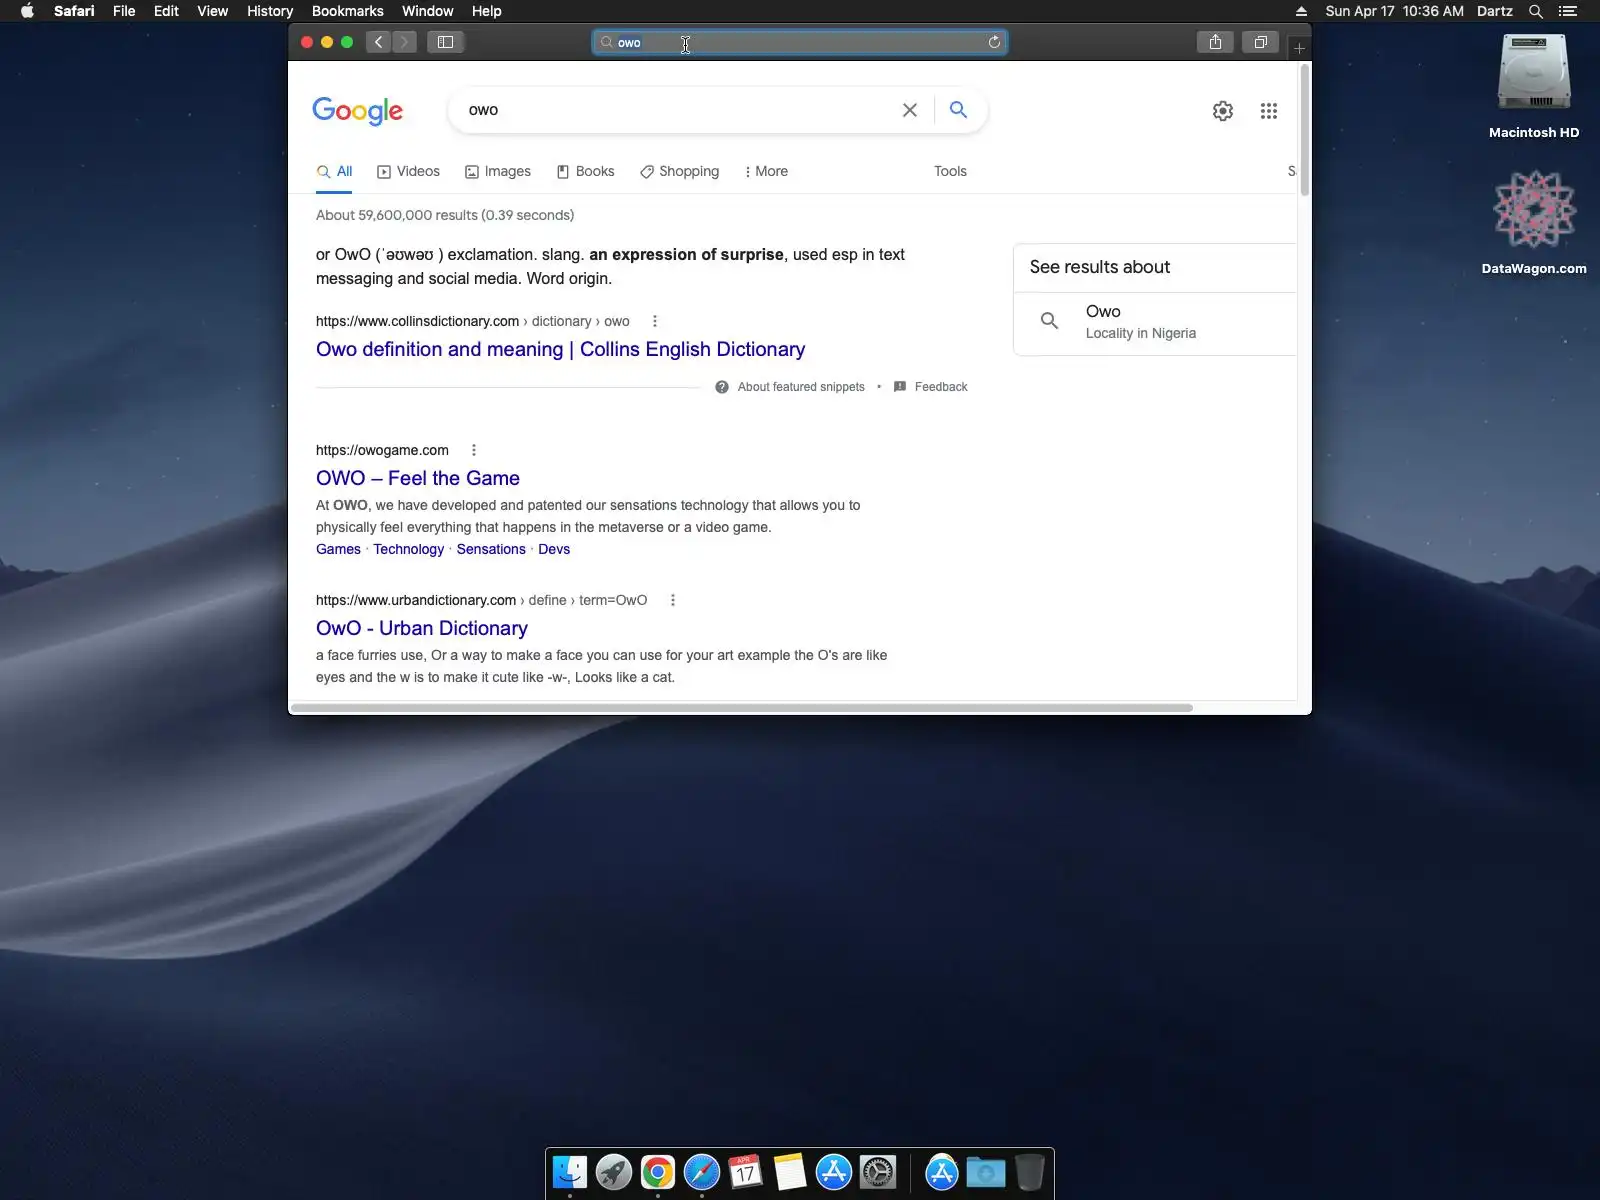Viewport: 1600px width, 1200px height.
Task: Open a new tab with the plus button
Action: pyautogui.click(x=1299, y=47)
